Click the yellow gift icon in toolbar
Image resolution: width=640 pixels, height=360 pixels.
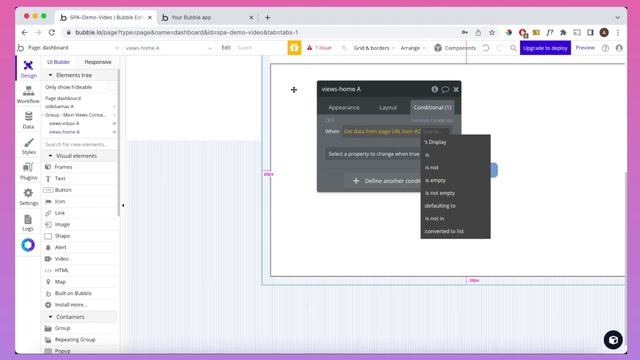(x=294, y=48)
